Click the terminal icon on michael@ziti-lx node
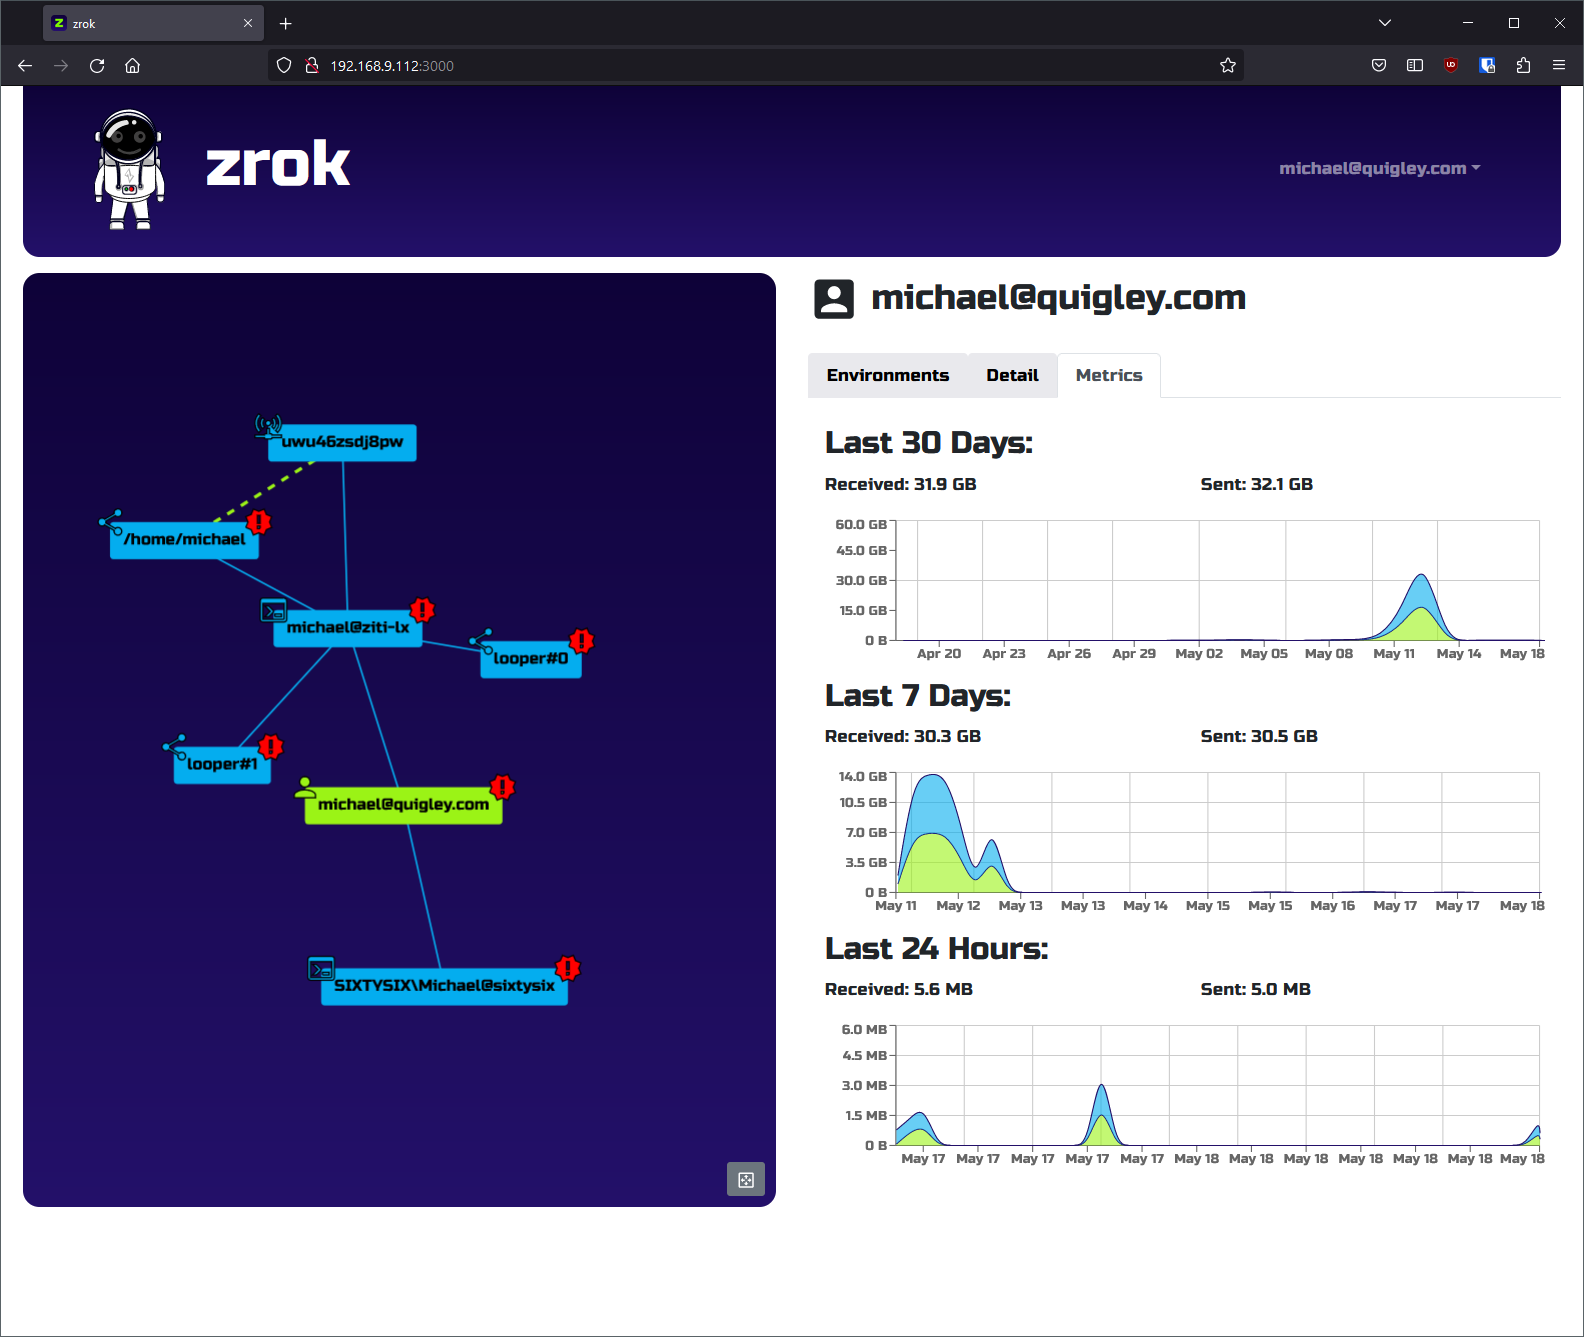The height and width of the screenshot is (1337, 1584). (273, 610)
